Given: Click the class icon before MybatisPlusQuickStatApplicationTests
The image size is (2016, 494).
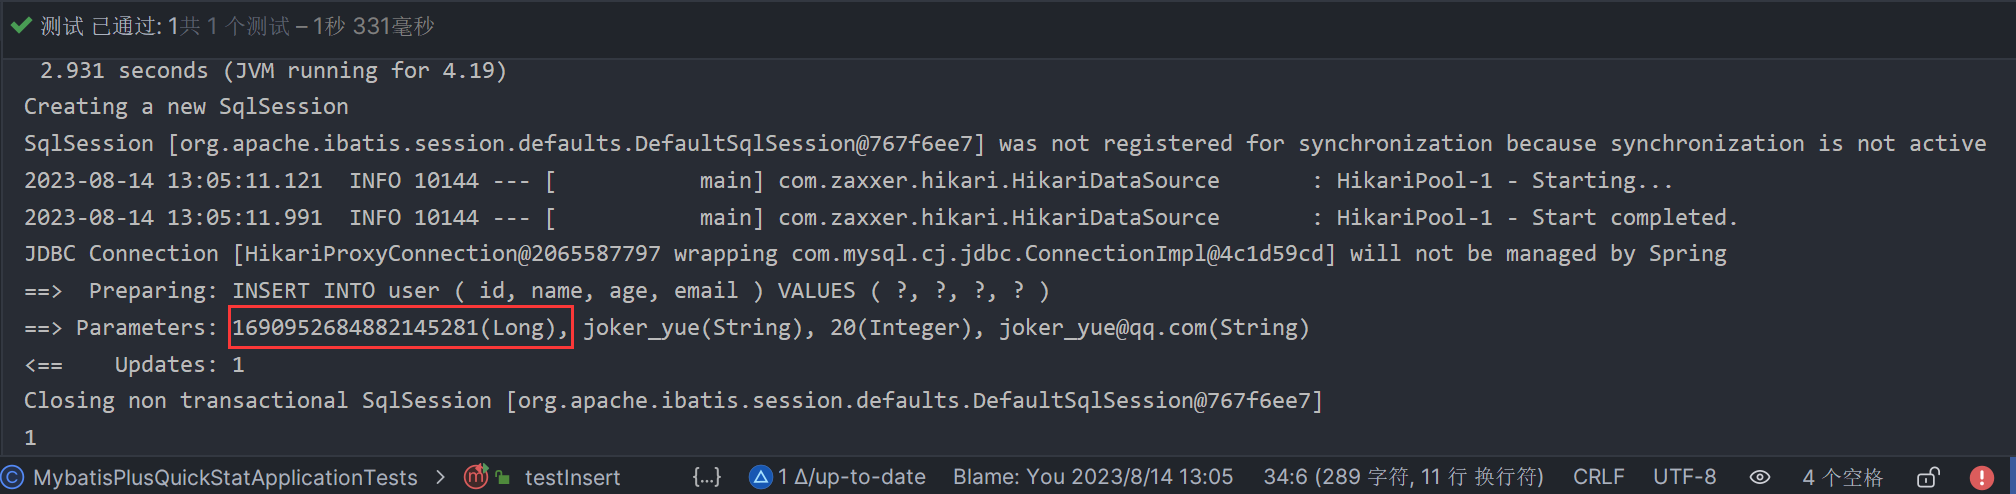Looking at the screenshot, I should click(13, 477).
